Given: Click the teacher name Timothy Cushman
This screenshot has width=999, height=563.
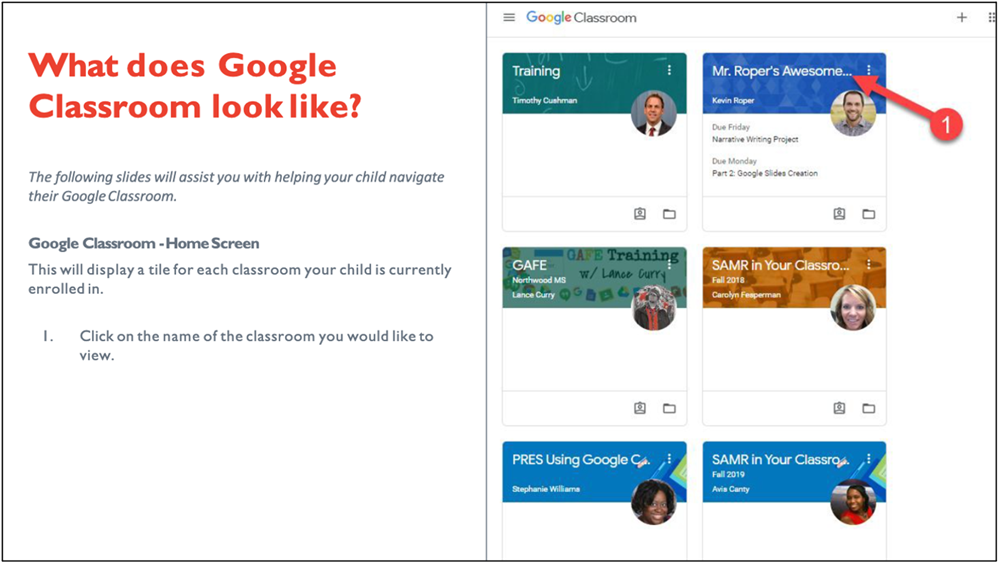Looking at the screenshot, I should (x=545, y=101).
